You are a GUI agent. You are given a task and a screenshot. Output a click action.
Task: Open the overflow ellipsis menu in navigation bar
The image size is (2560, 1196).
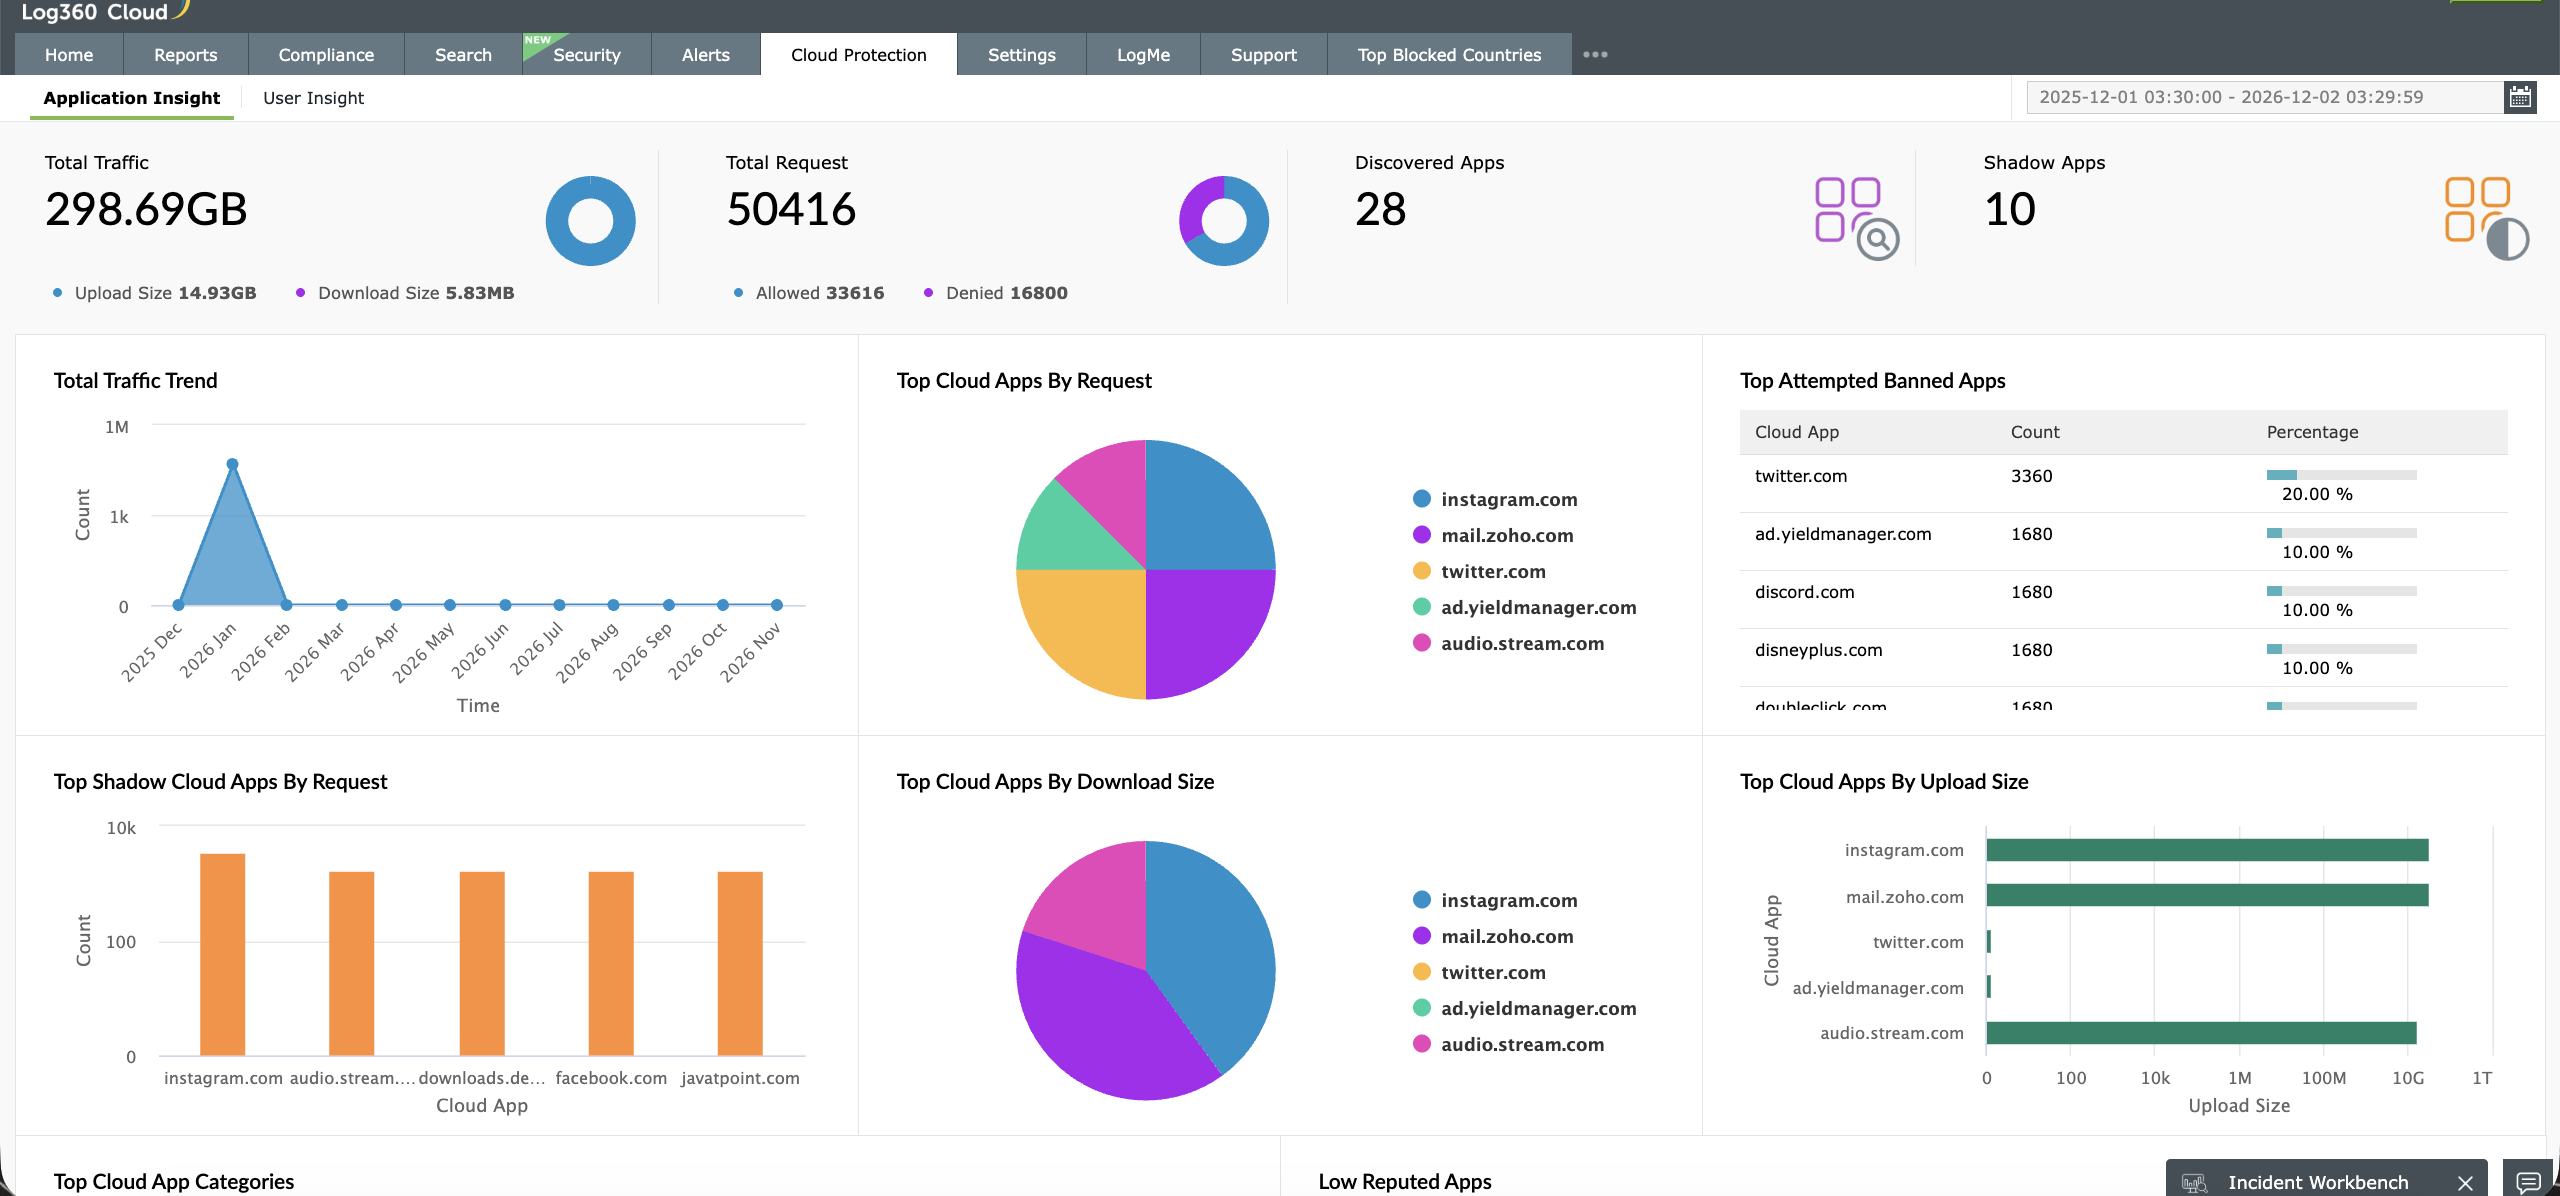click(x=1596, y=55)
